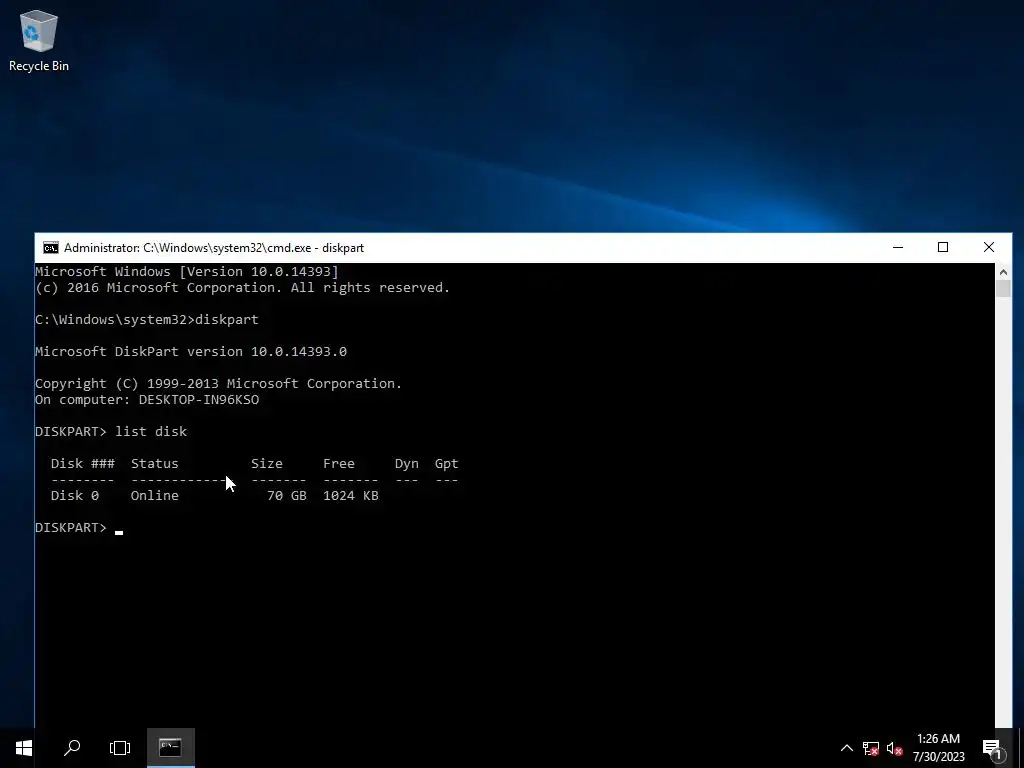Screen dimensions: 1024x768
Task: Click the 'Size' column header
Action: (x=267, y=464)
